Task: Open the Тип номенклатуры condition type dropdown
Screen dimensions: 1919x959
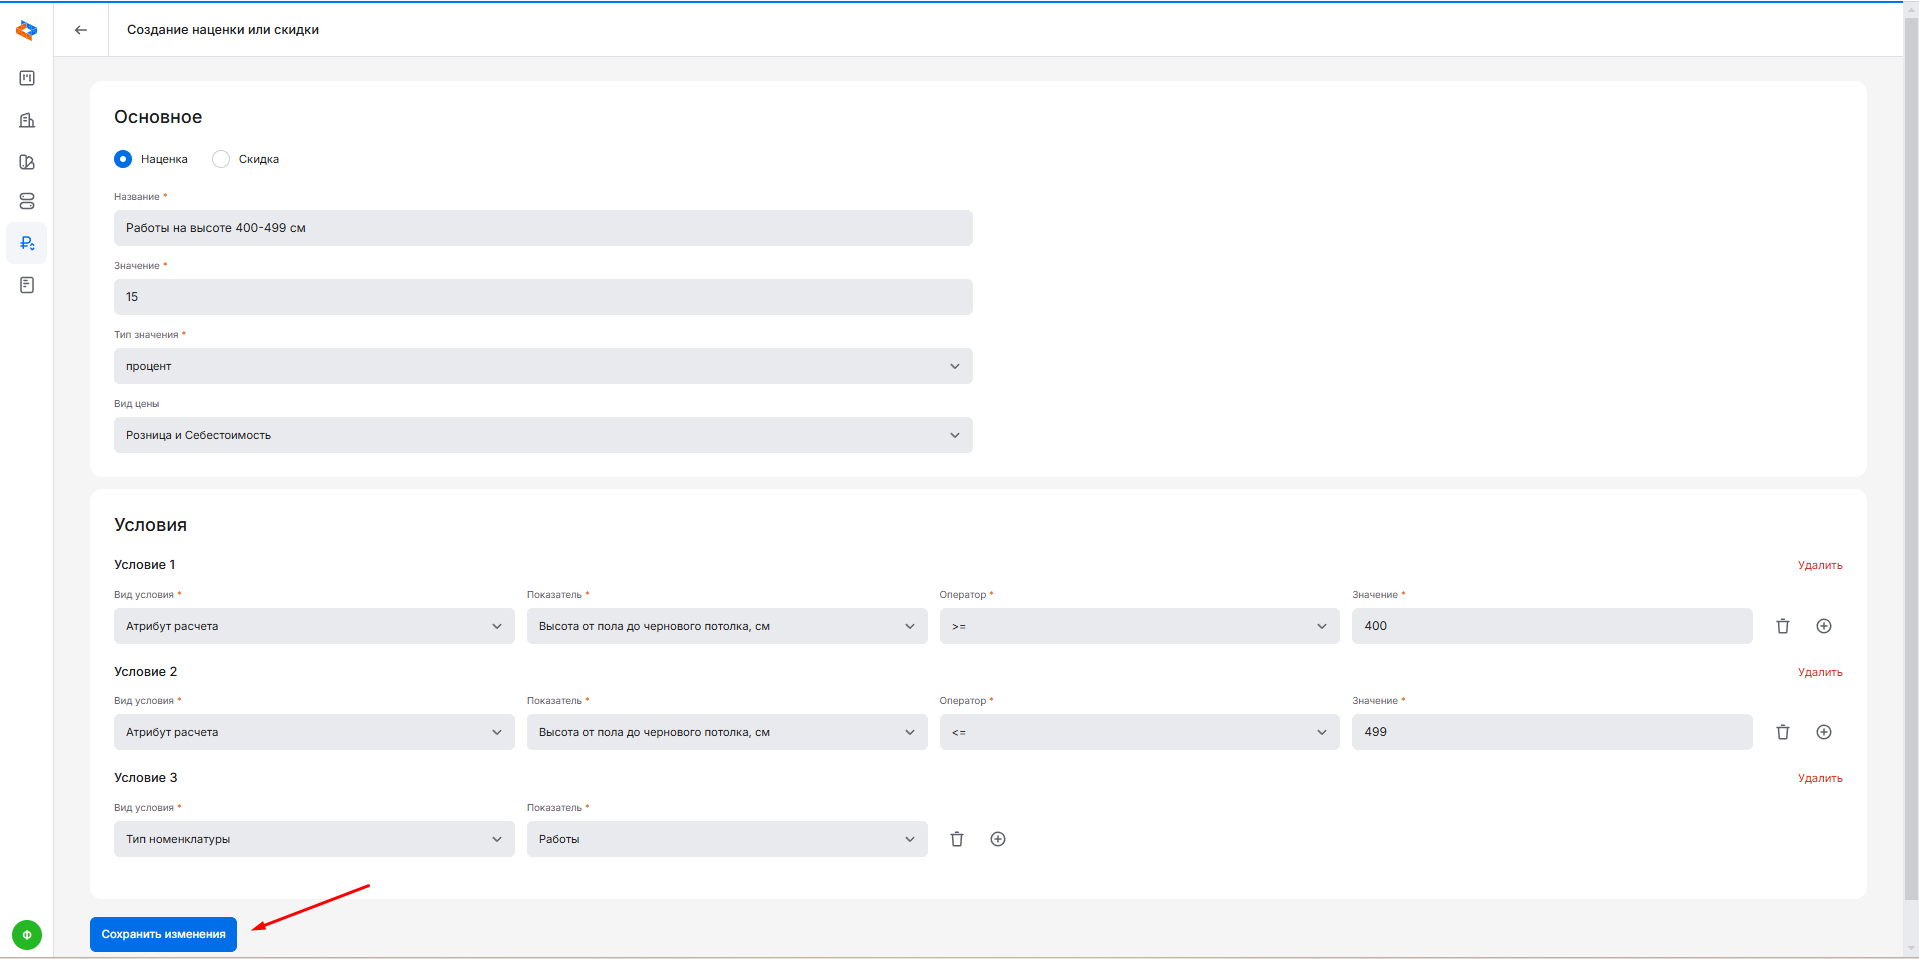Action: click(313, 839)
